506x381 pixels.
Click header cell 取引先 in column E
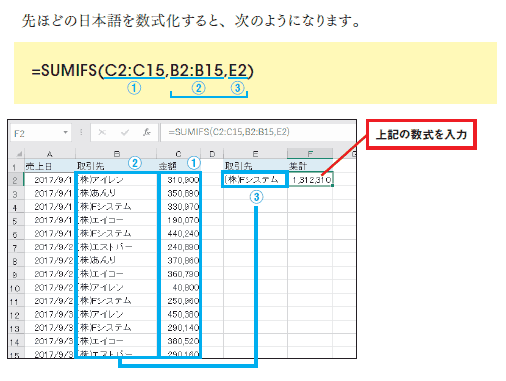point(255,166)
